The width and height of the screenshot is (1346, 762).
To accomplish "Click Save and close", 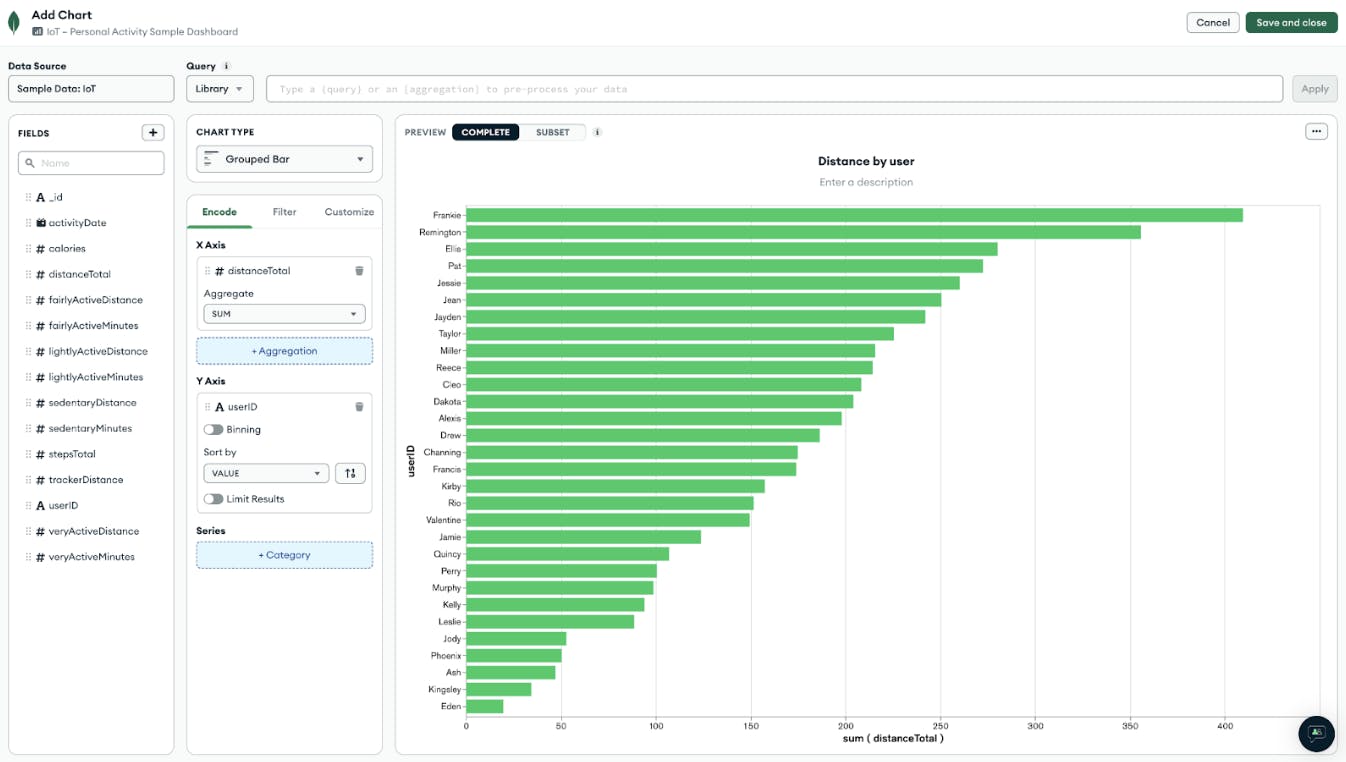I will (x=1291, y=22).
